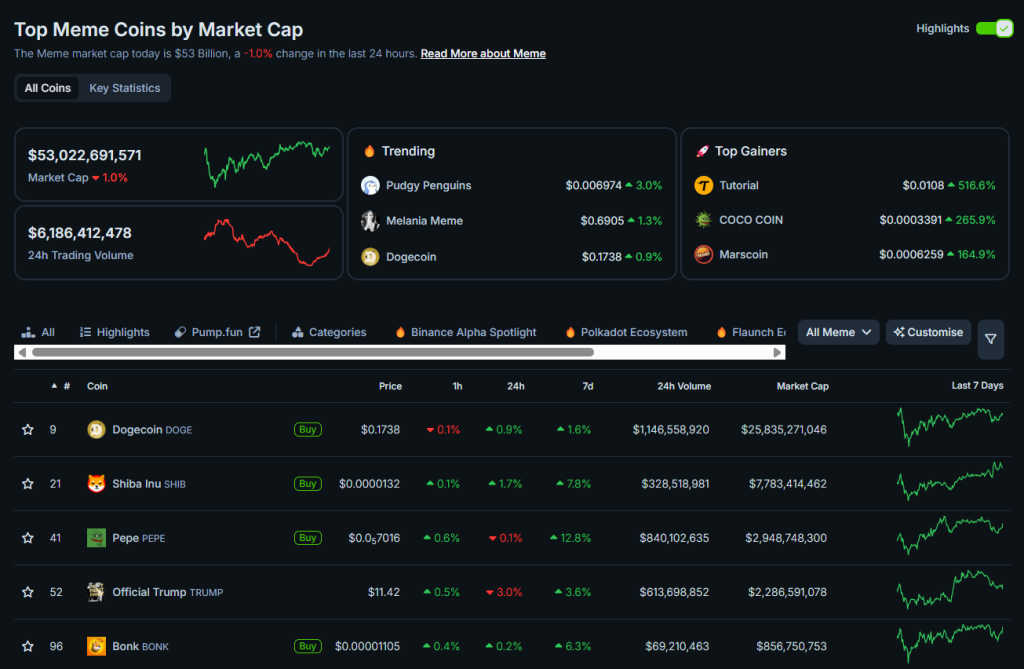Click Bonk price $0.00001105
The width and height of the screenshot is (1024, 669).
point(367,646)
